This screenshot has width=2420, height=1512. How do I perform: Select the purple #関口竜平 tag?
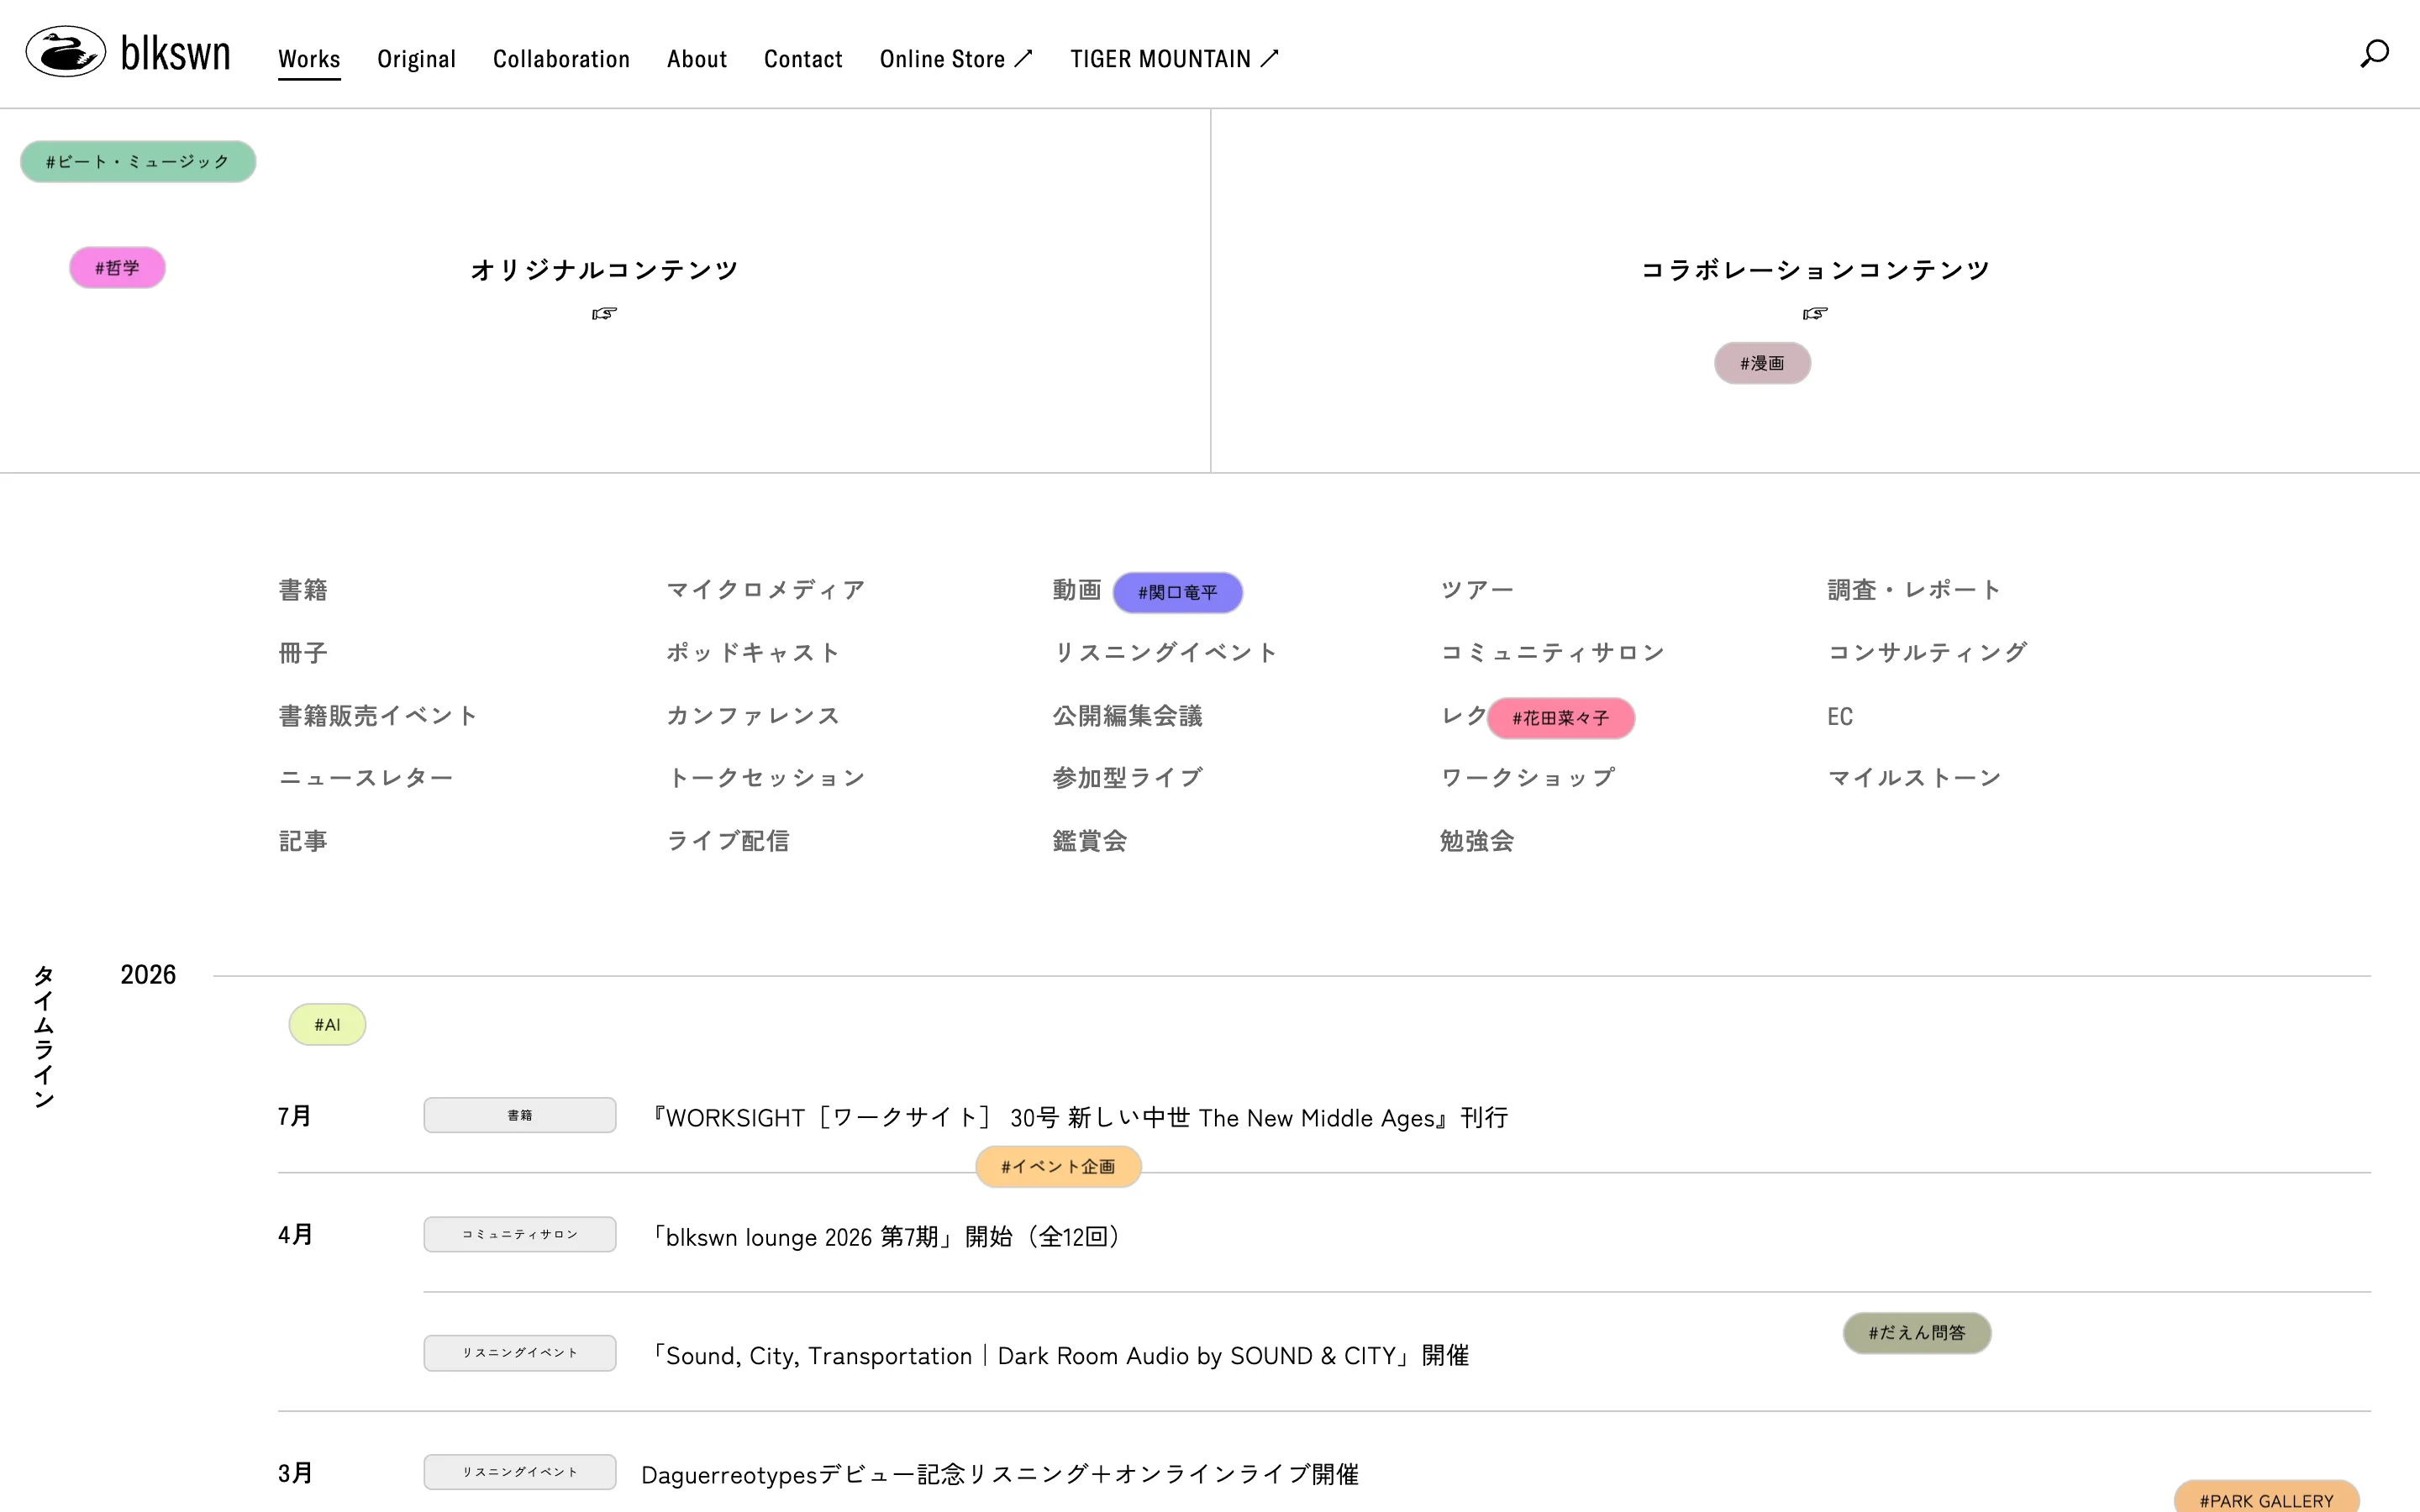point(1178,593)
